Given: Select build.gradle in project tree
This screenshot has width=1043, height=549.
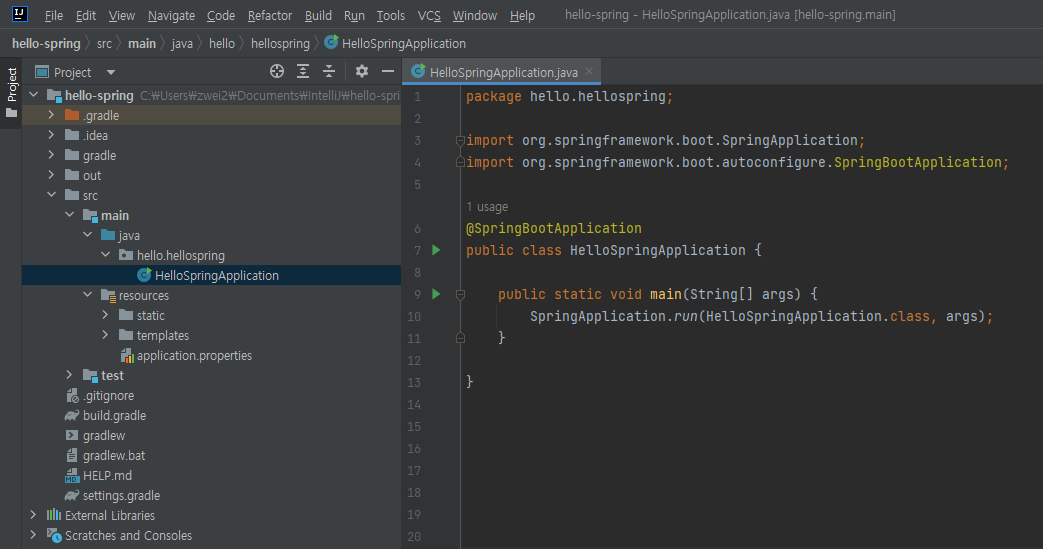Looking at the screenshot, I should [212, 415].
